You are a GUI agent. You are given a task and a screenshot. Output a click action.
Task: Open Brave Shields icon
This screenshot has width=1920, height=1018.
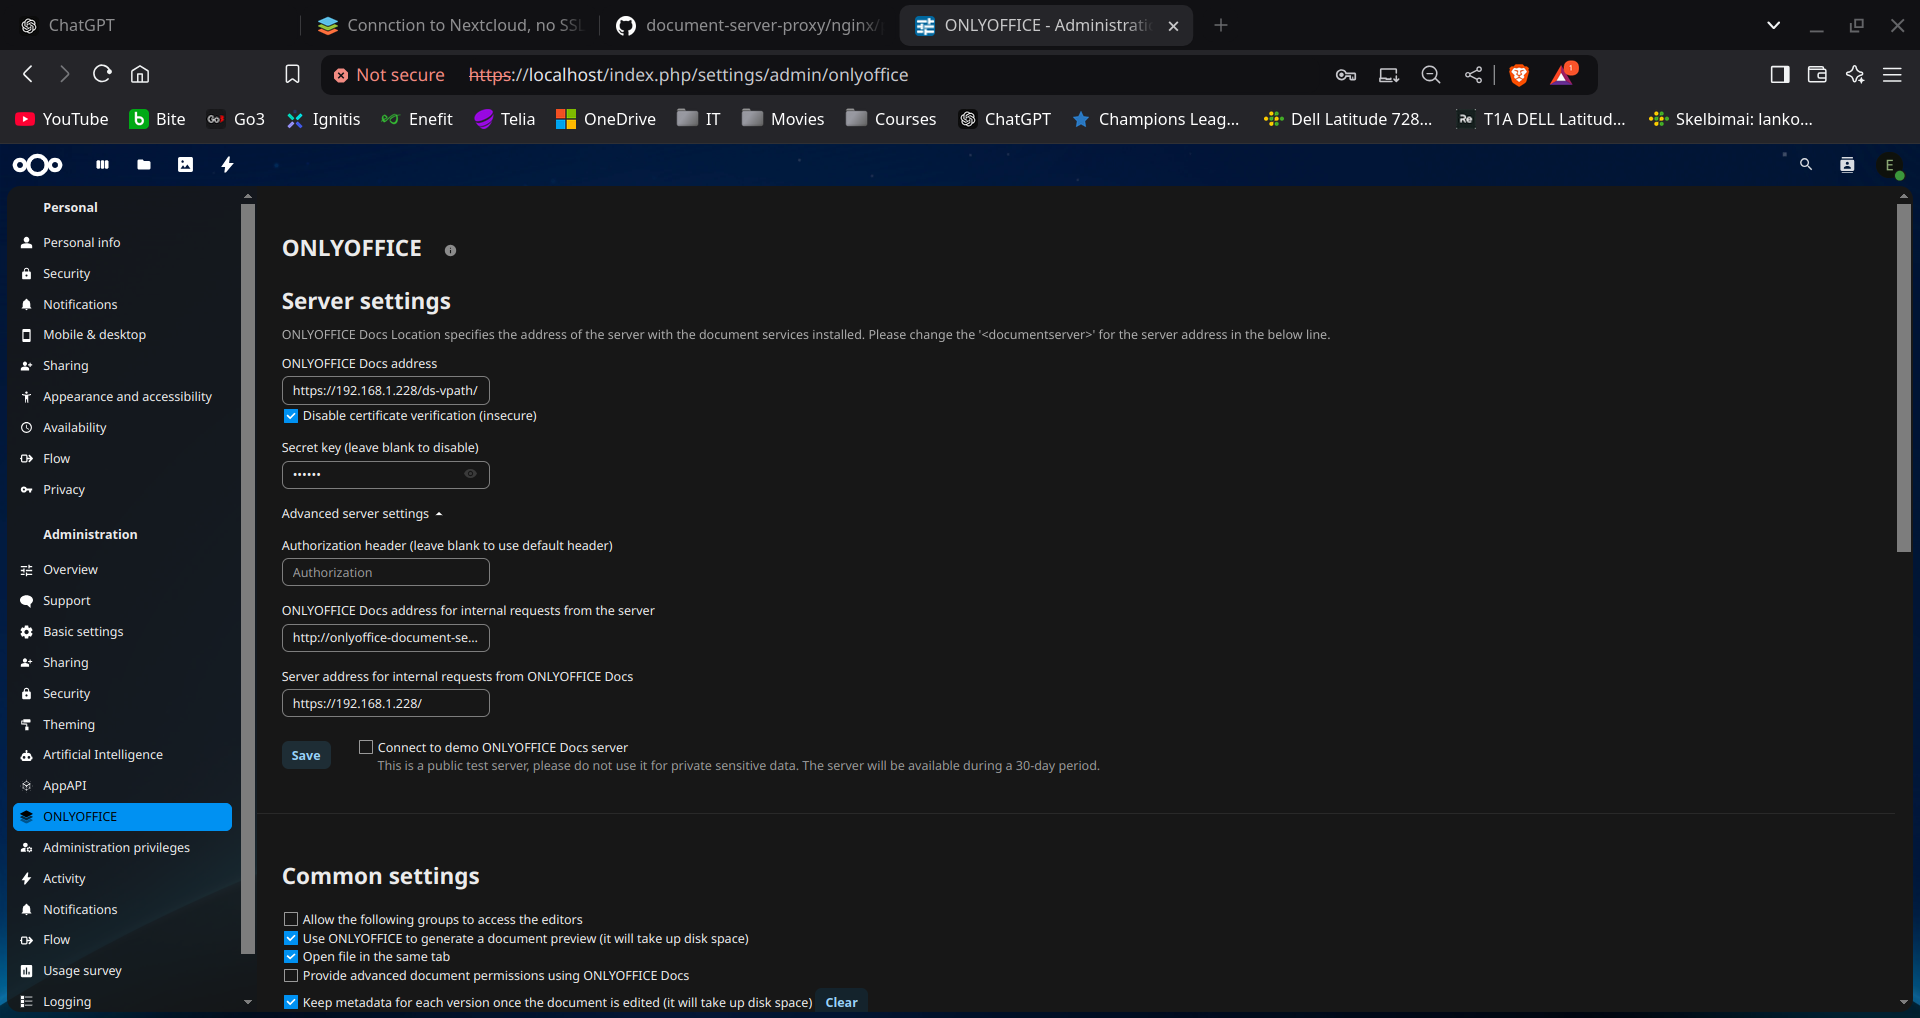[x=1519, y=75]
